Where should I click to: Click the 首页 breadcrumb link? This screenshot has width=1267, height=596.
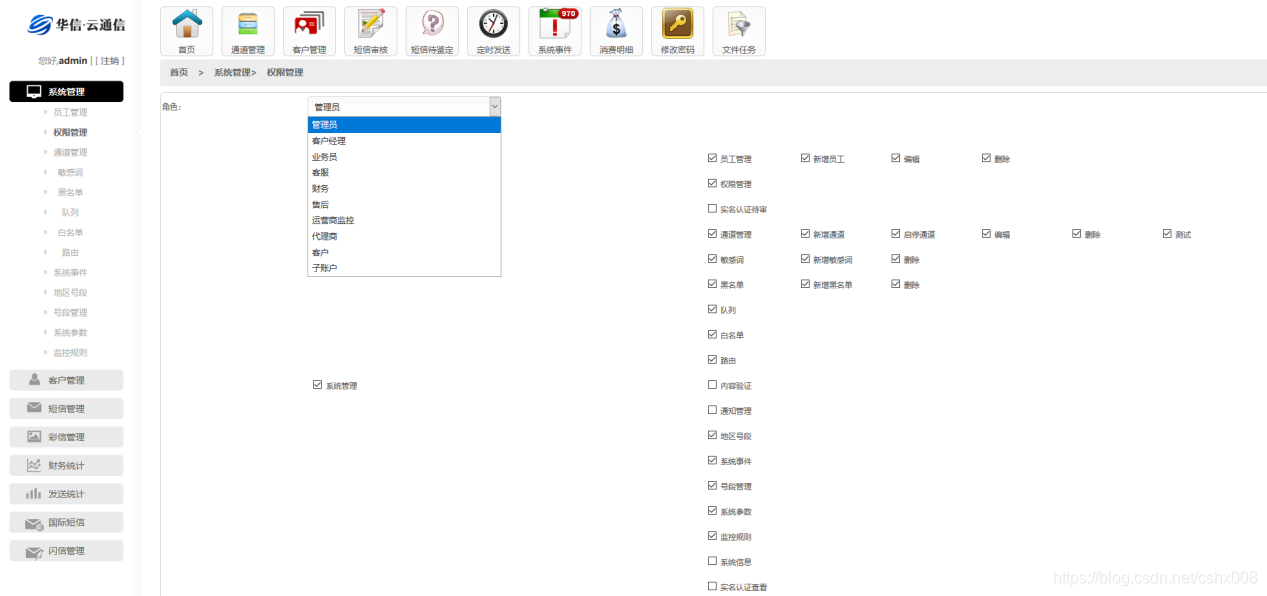179,73
